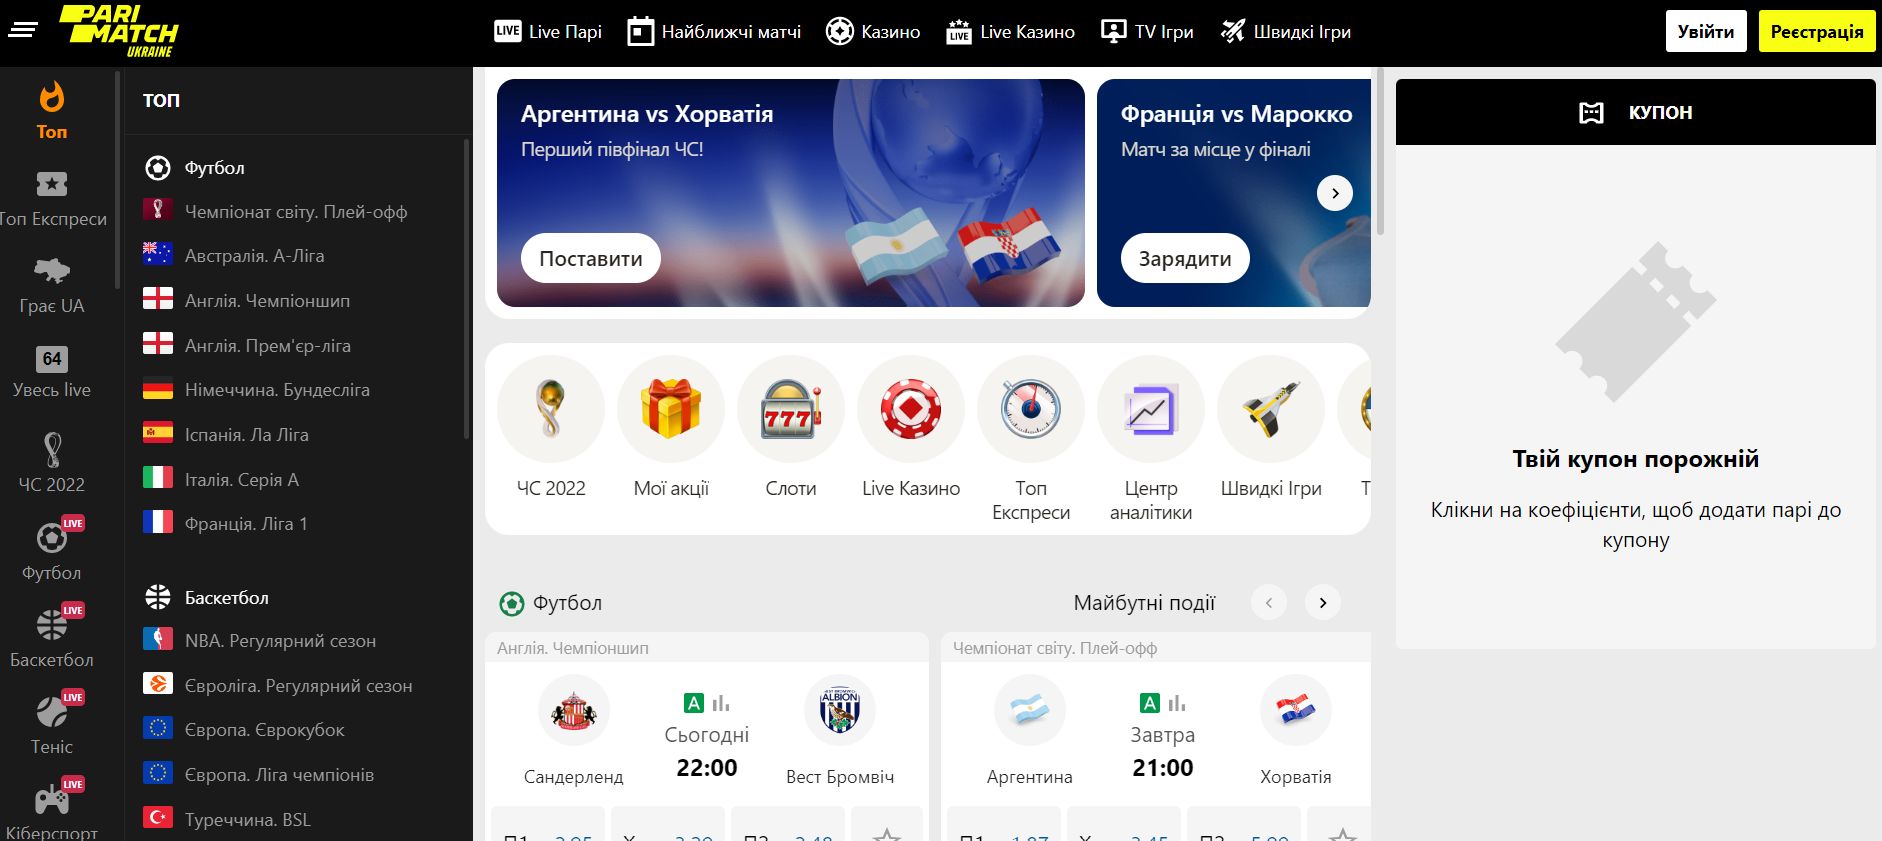Open Центр аналітики chart icon
Image resolution: width=1882 pixels, height=841 pixels.
click(x=1151, y=409)
